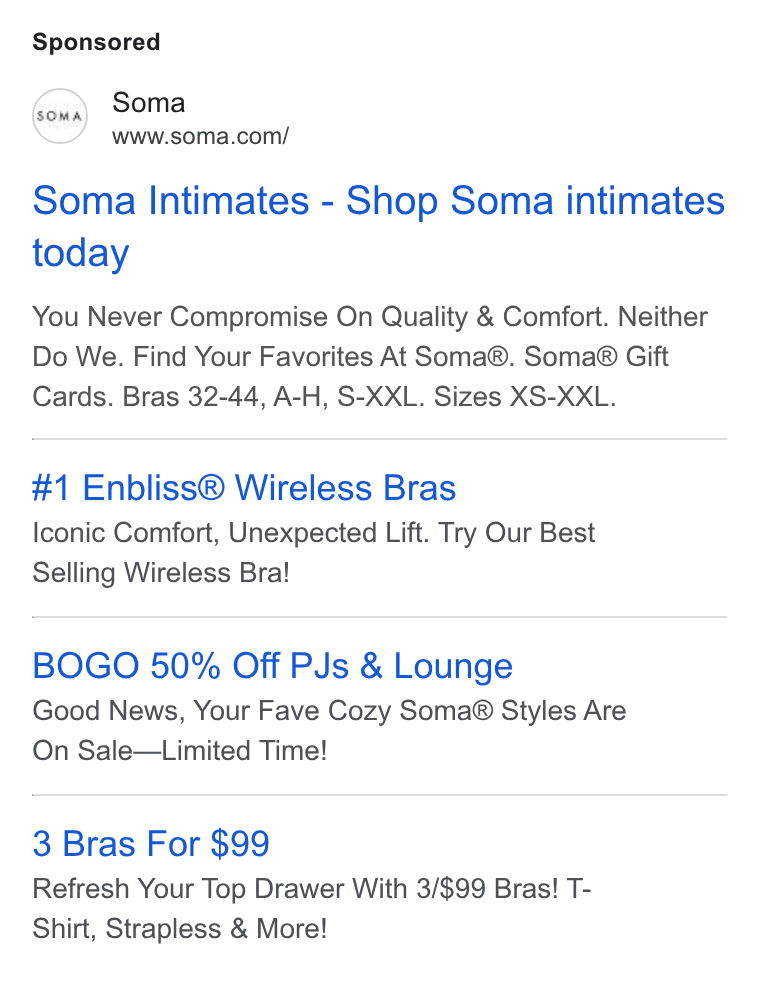Click the "Gift" word in ad description

647,356
